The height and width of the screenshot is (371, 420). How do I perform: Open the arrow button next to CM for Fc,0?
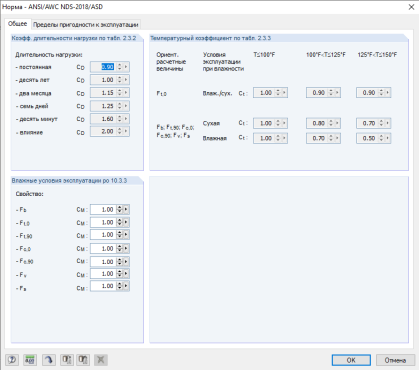126,248
